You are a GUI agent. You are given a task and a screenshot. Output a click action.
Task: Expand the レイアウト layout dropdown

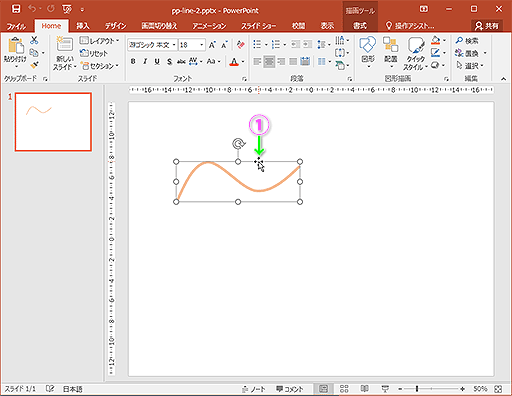[117, 41]
